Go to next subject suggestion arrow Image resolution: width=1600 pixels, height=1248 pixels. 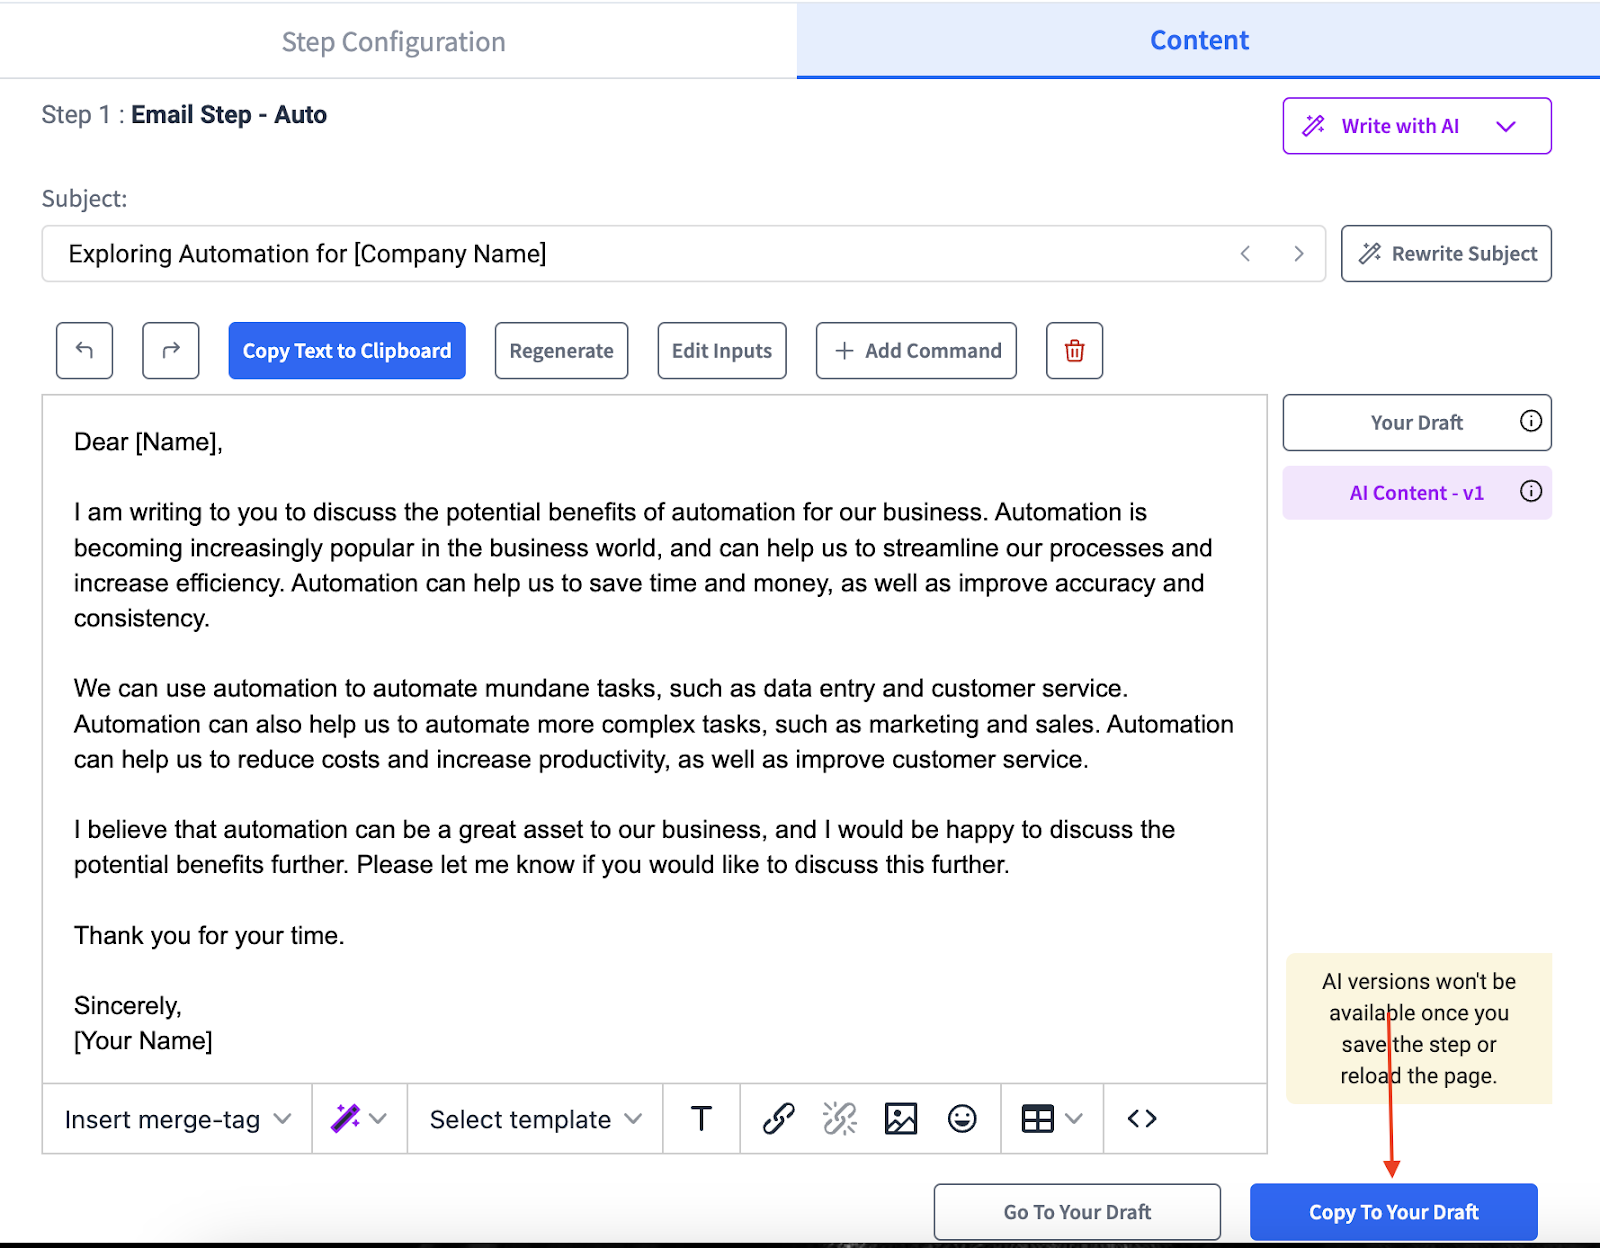pos(1299,254)
